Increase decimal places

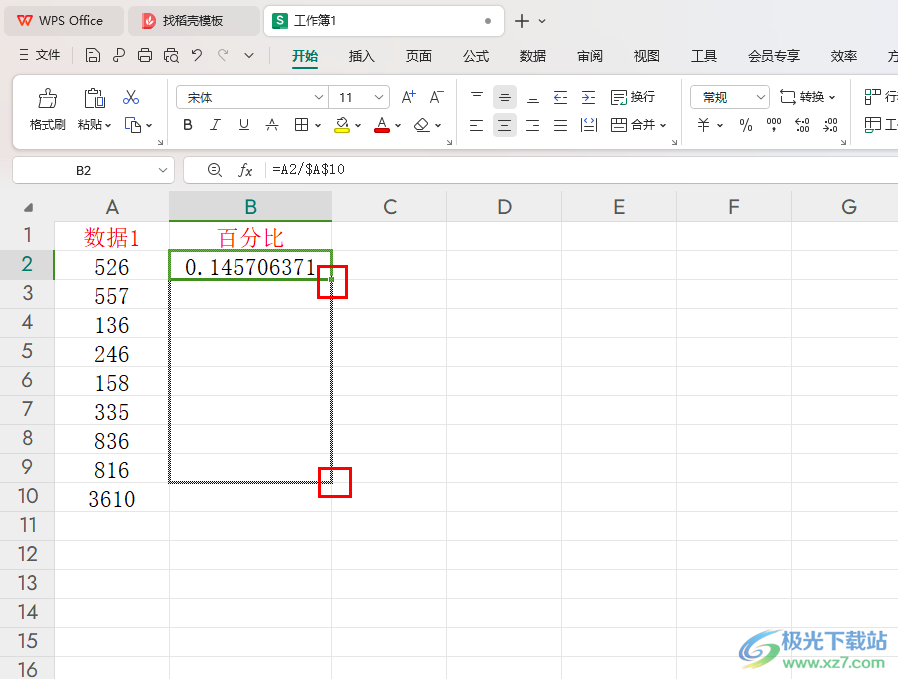pyautogui.click(x=802, y=125)
